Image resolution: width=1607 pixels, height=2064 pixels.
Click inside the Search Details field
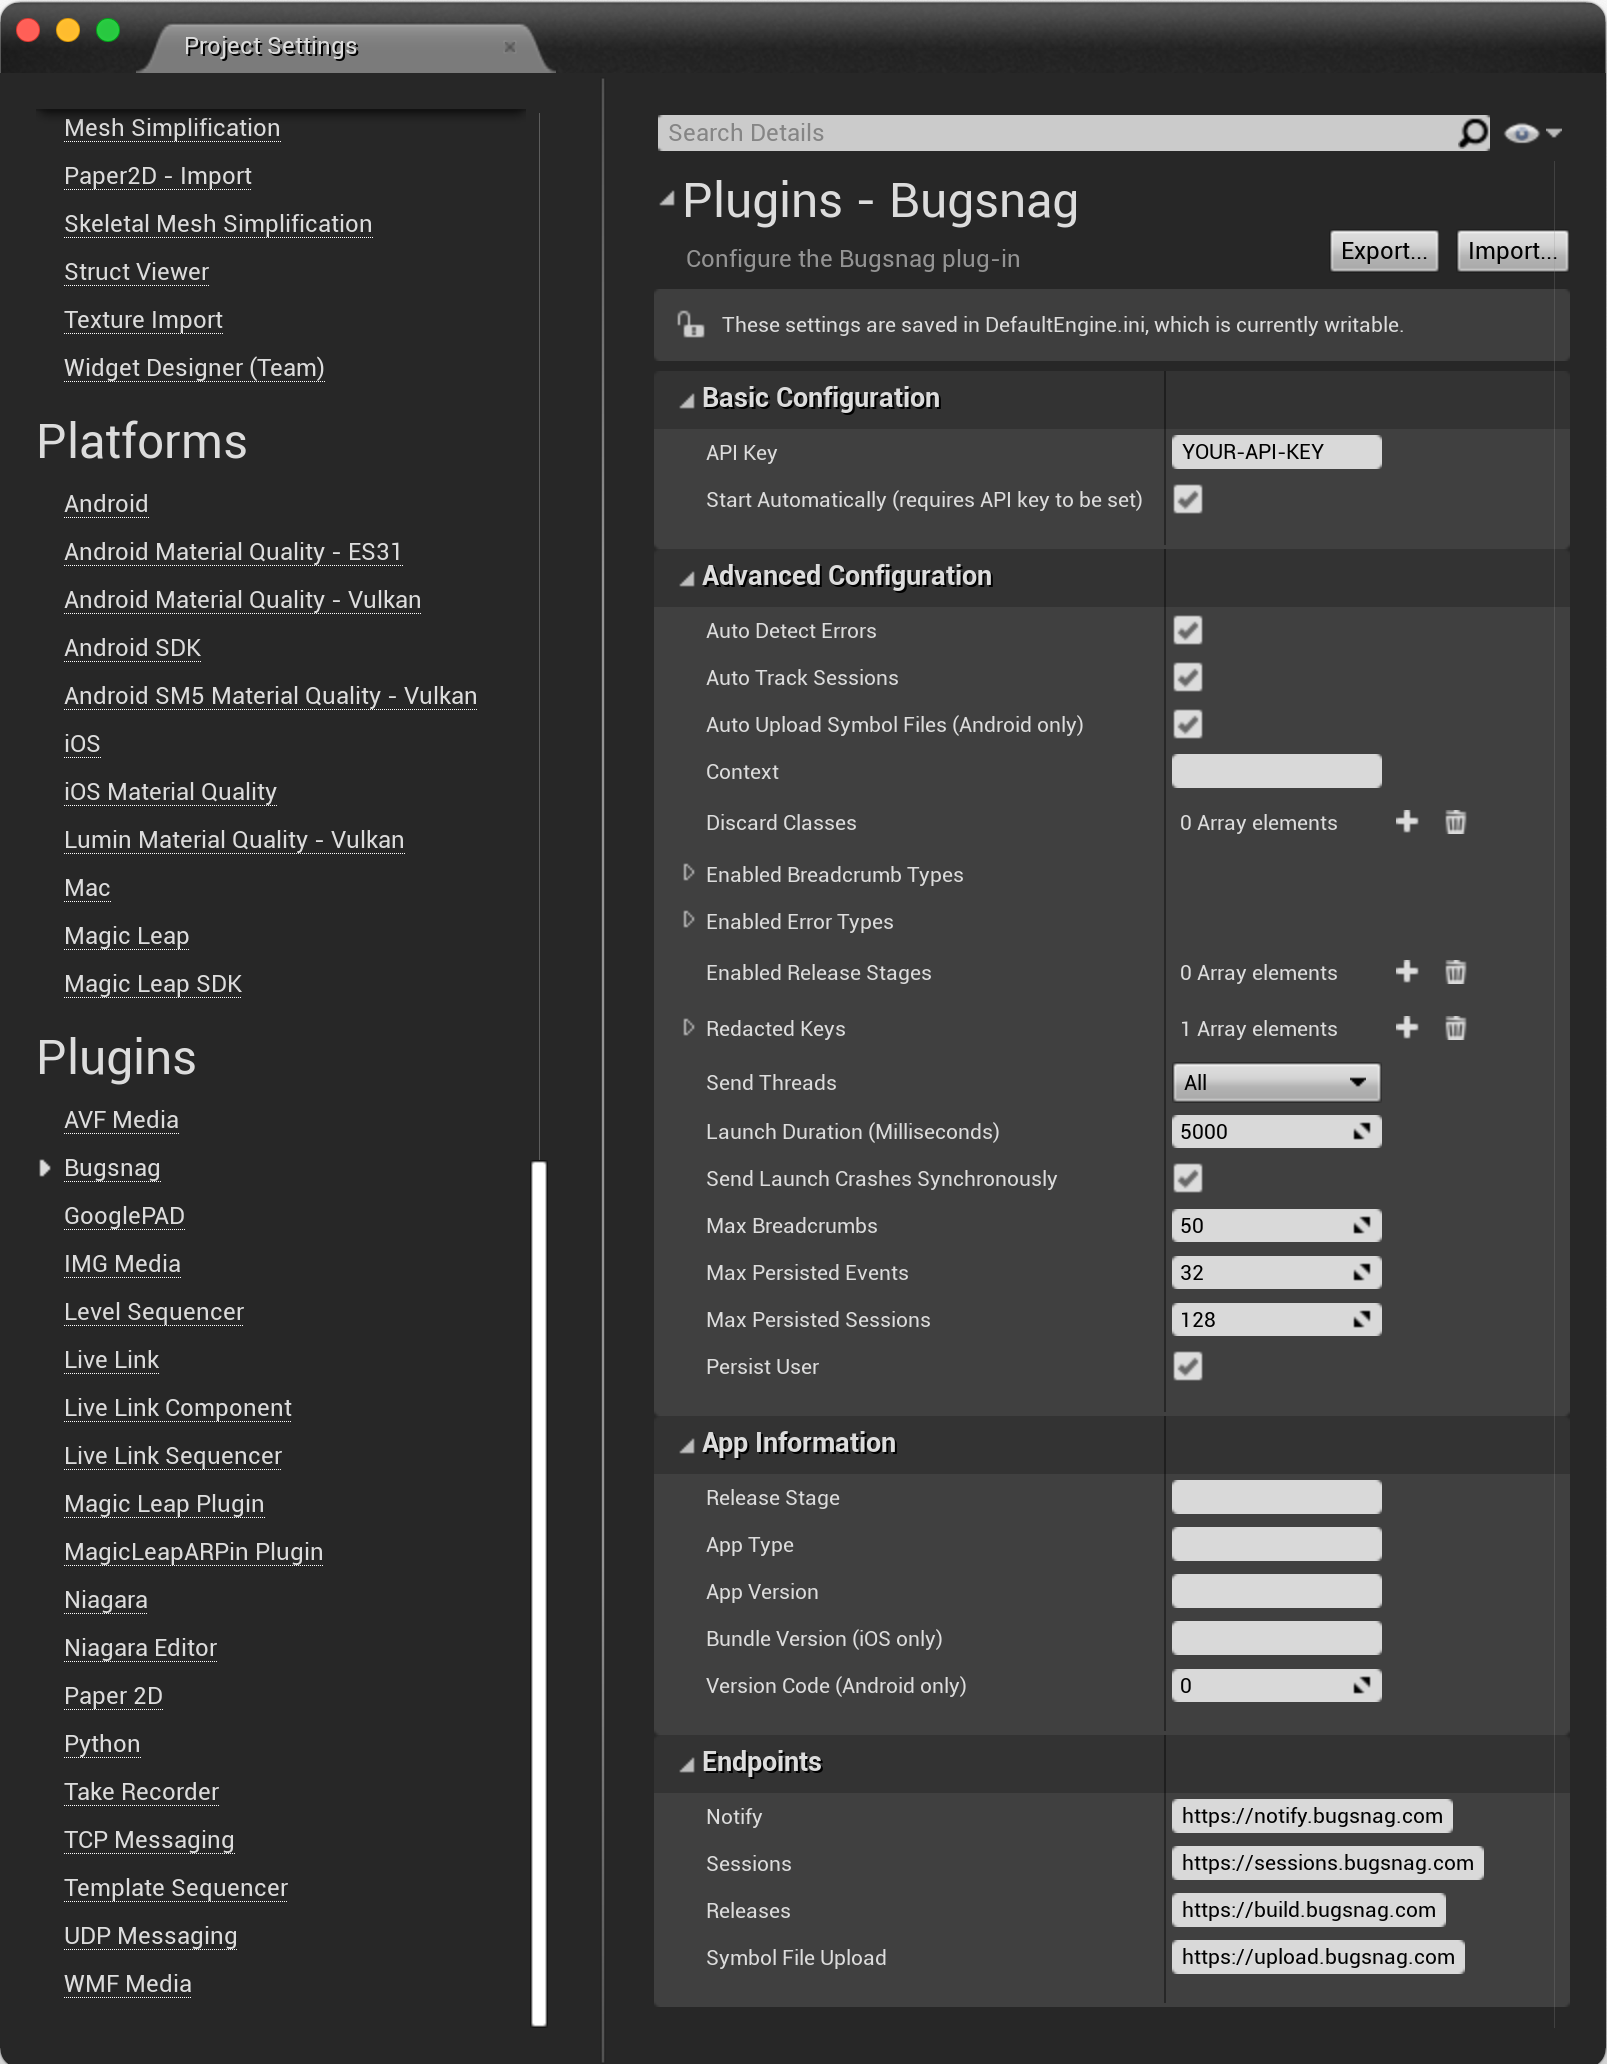(1000, 132)
